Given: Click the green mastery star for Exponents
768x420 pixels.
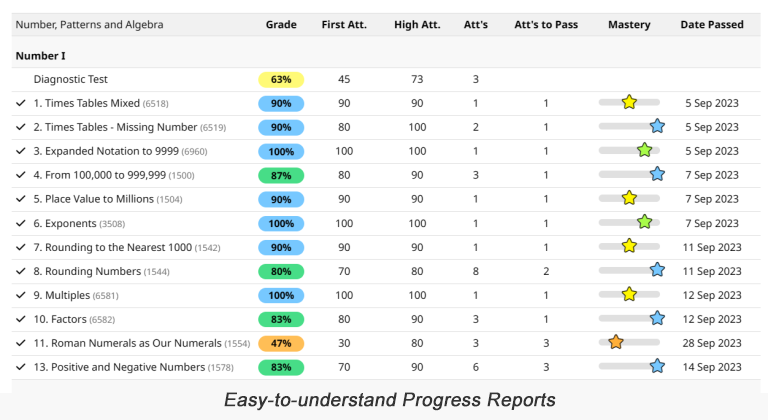Looking at the screenshot, I should point(645,222).
